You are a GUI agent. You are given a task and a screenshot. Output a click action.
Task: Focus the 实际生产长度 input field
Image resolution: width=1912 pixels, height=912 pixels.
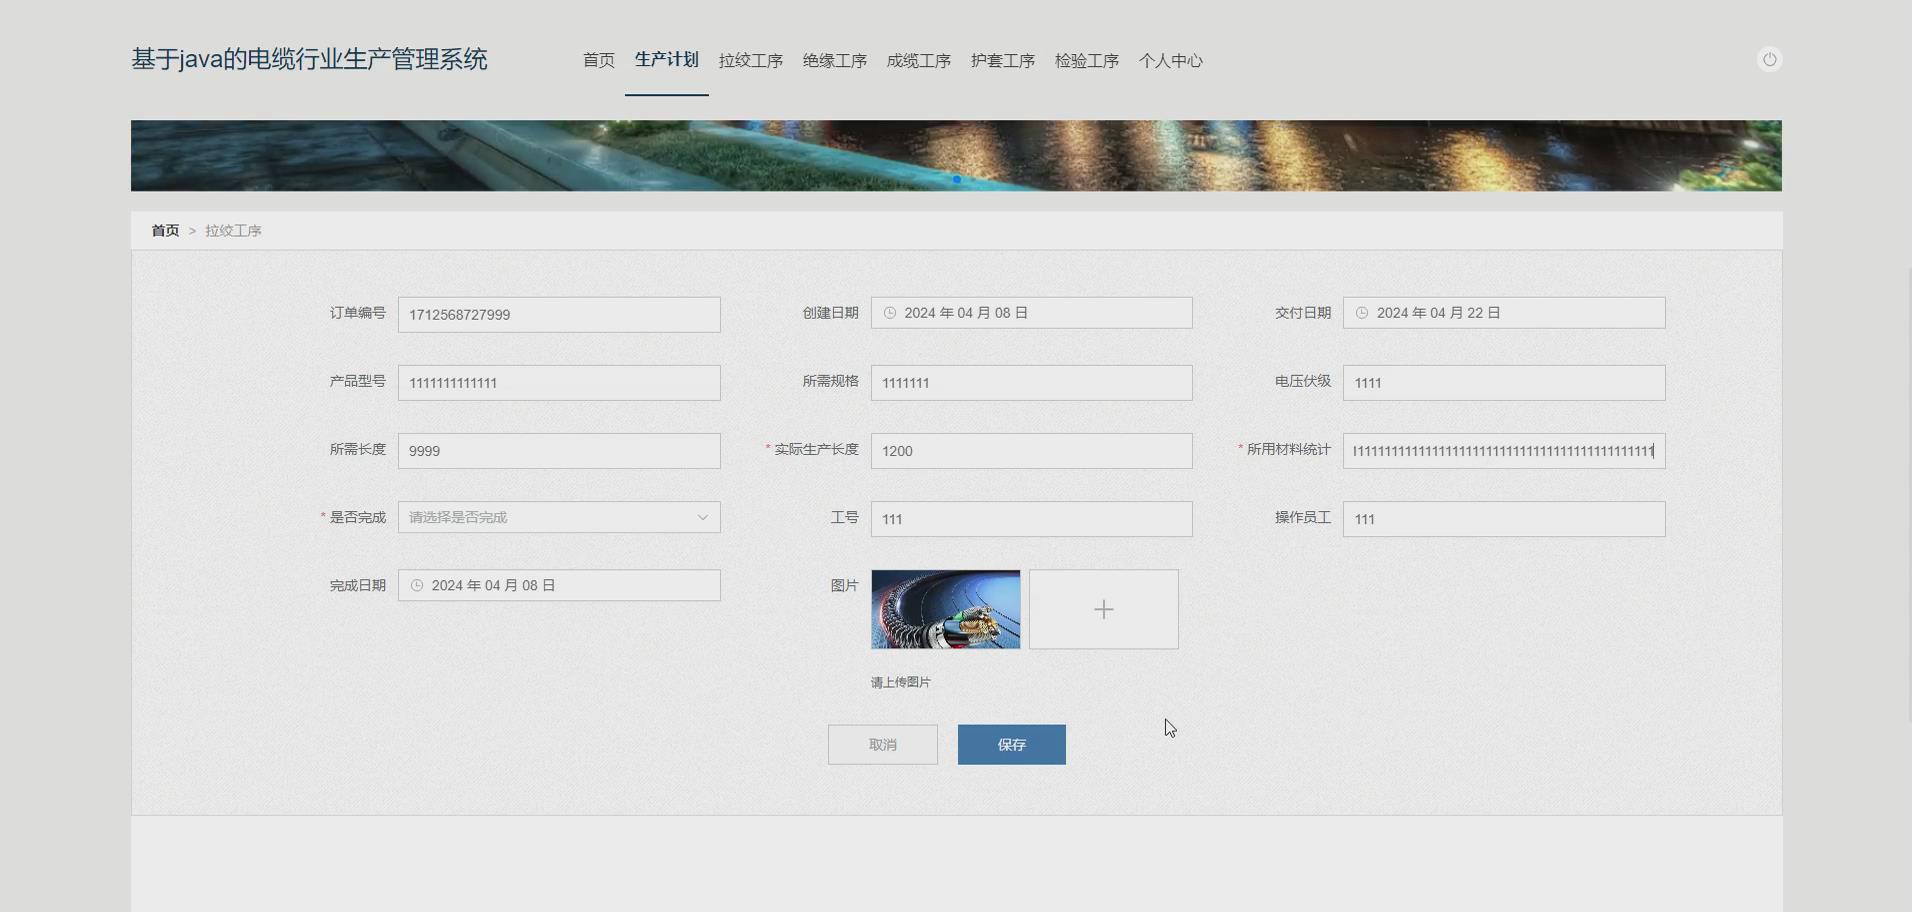point(1032,451)
